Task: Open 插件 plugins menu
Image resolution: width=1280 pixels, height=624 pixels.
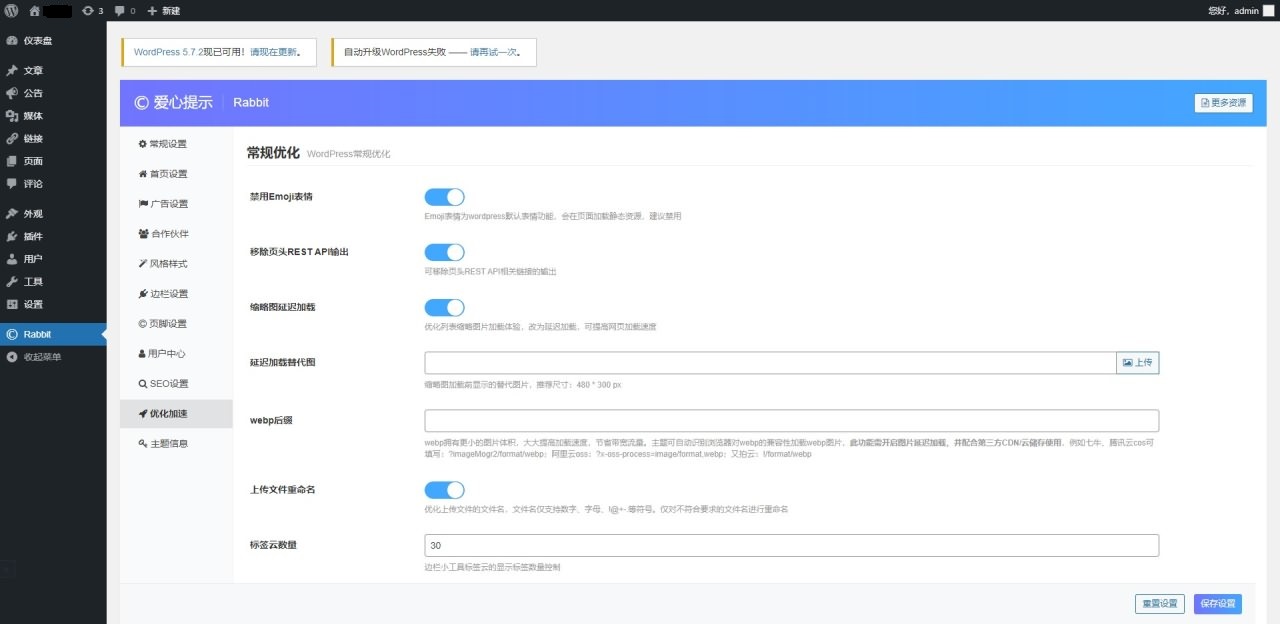Action: (53, 237)
